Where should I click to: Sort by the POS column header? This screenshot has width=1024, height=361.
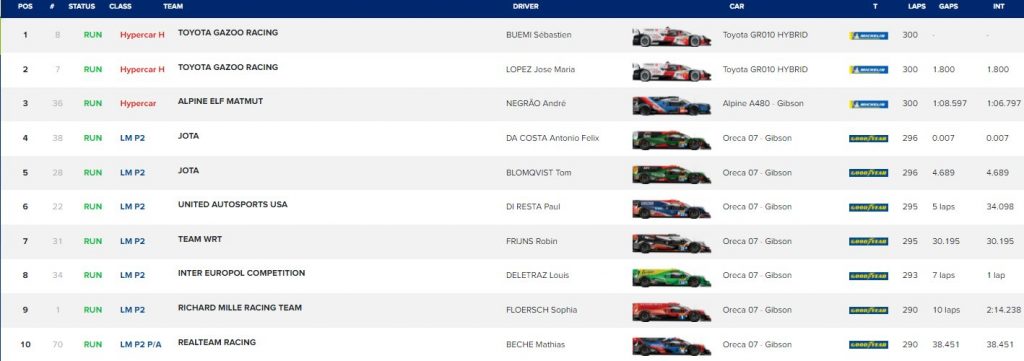[x=25, y=7]
